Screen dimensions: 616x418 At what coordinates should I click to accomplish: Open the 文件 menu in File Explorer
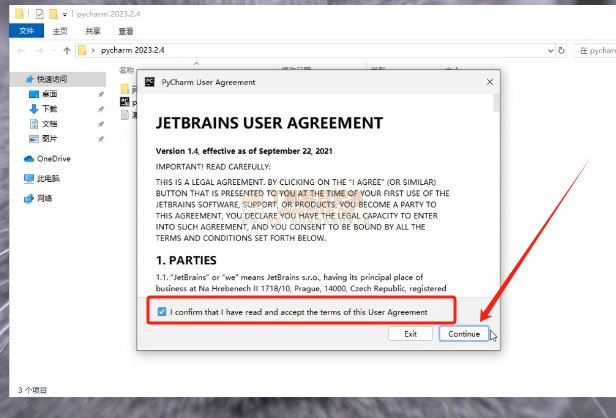coord(26,31)
